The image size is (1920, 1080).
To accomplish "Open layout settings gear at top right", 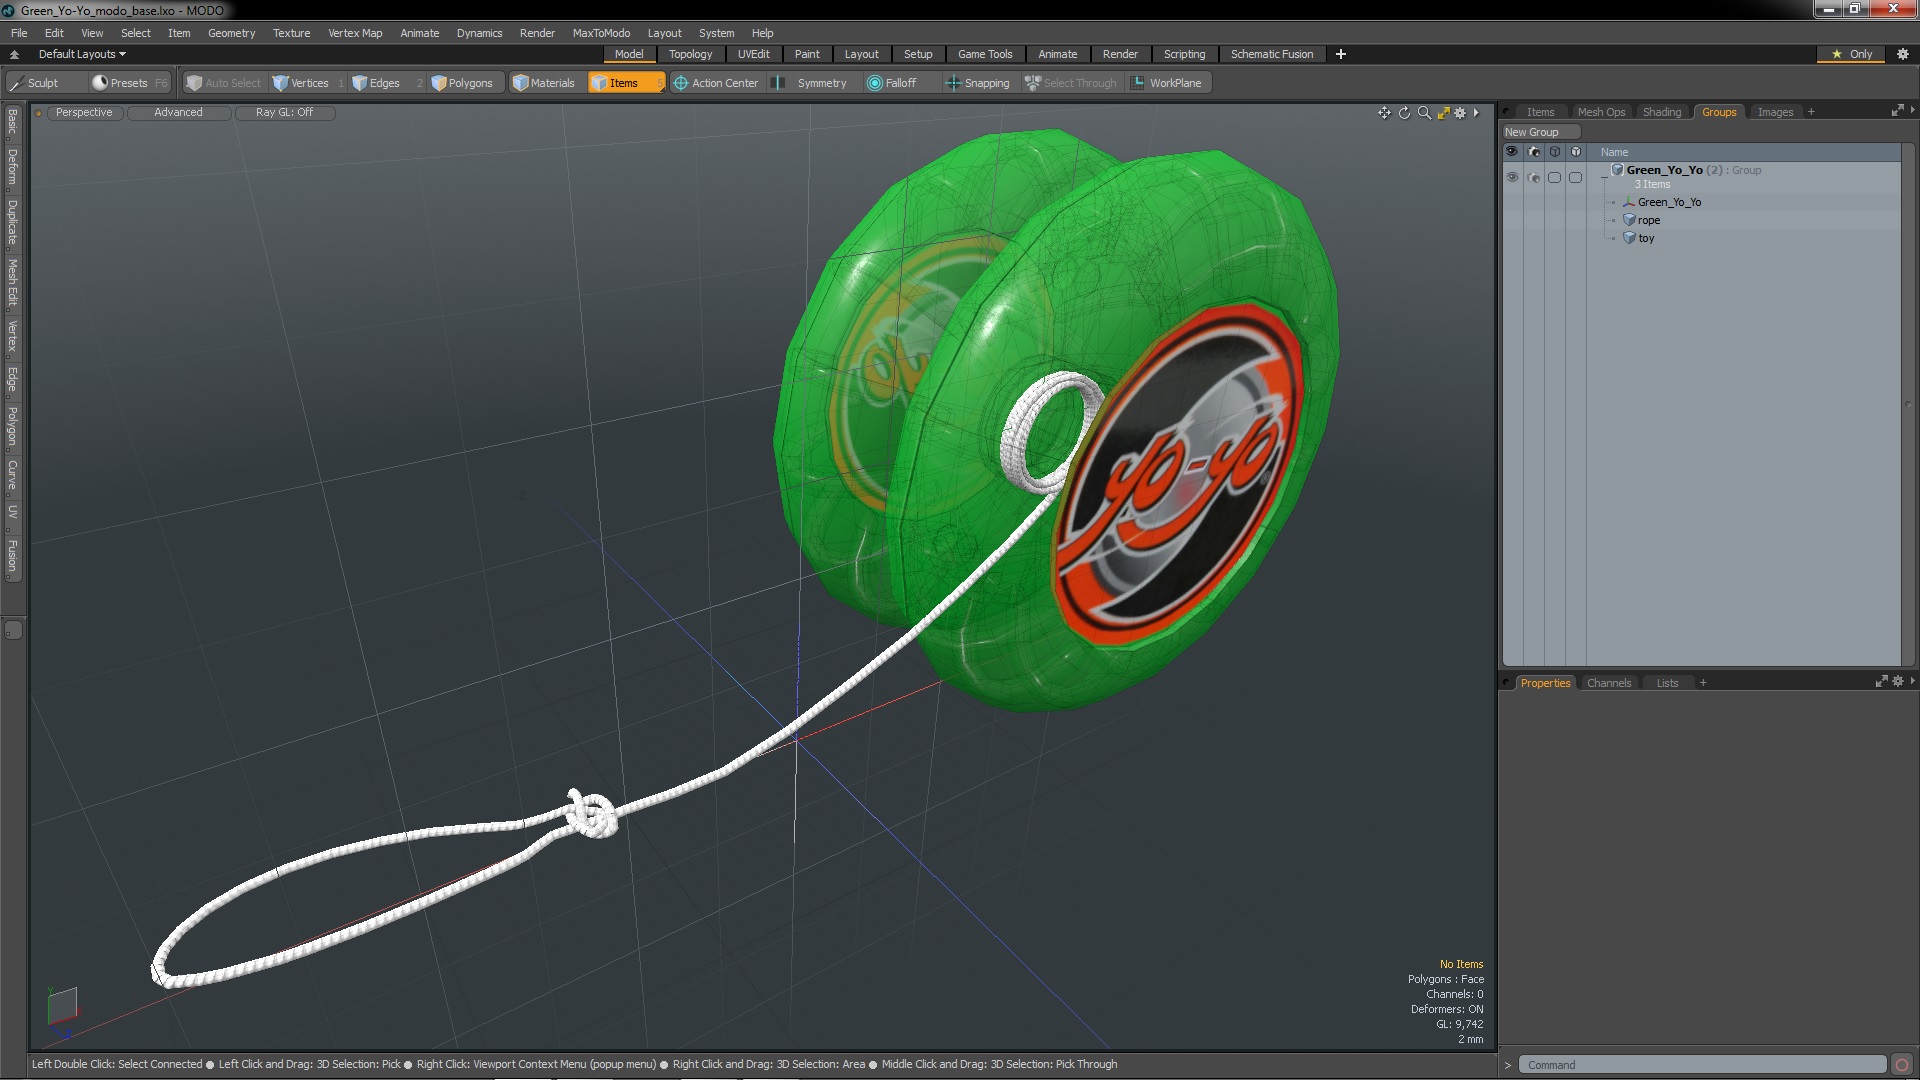I will (x=1903, y=54).
